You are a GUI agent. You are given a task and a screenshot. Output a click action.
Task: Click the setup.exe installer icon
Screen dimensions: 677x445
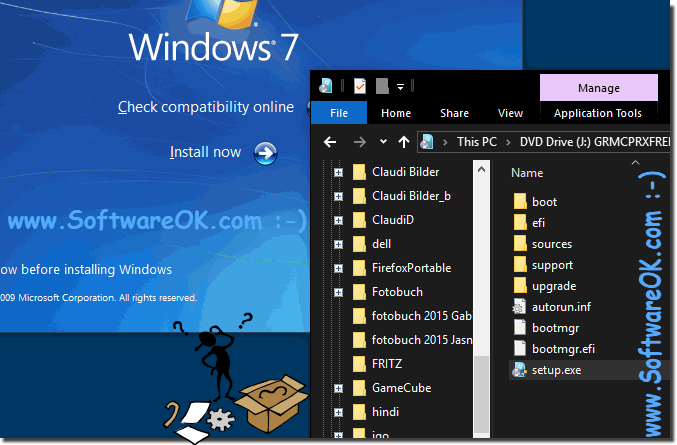[x=519, y=370]
